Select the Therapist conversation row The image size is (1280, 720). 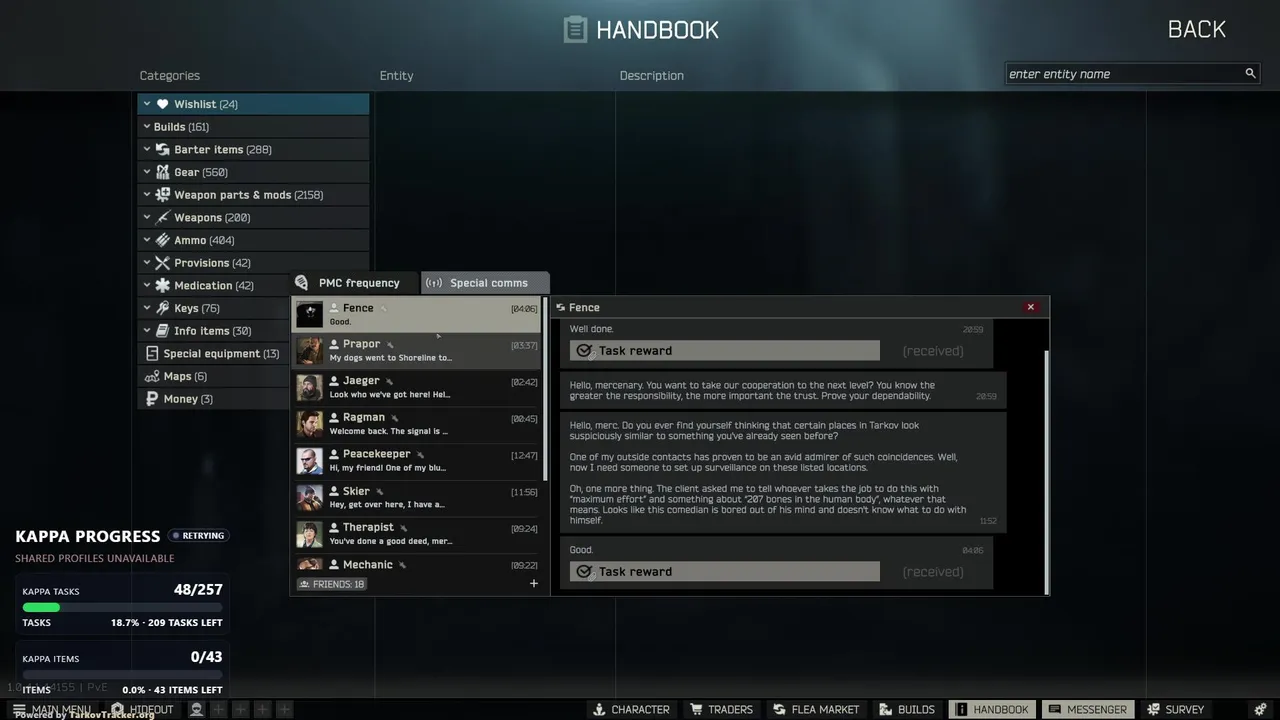(x=417, y=535)
